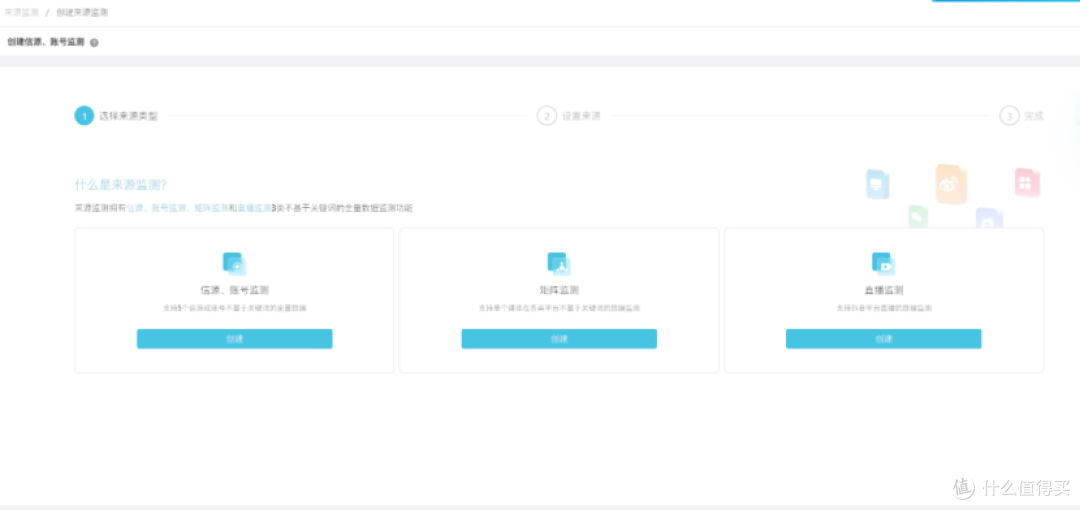Click the highlighted 矩阵监测 link in the description
The width and height of the screenshot is (1080, 510).
click(211, 207)
